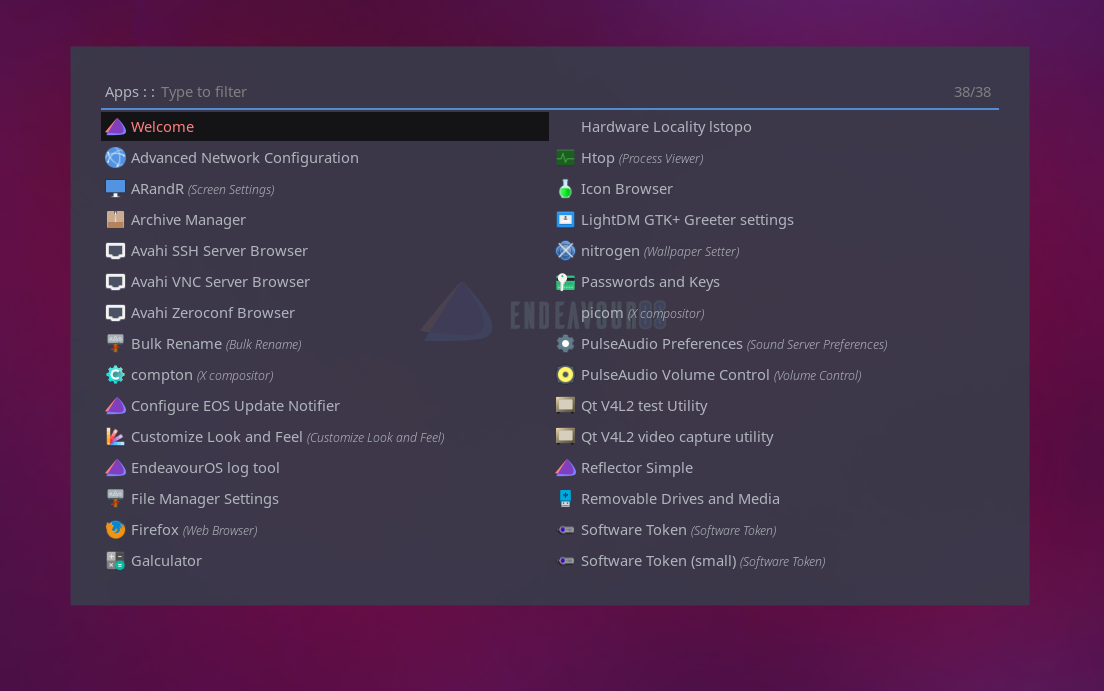Click the Removable Drives and Media icon
The image size is (1104, 691).
(x=565, y=499)
